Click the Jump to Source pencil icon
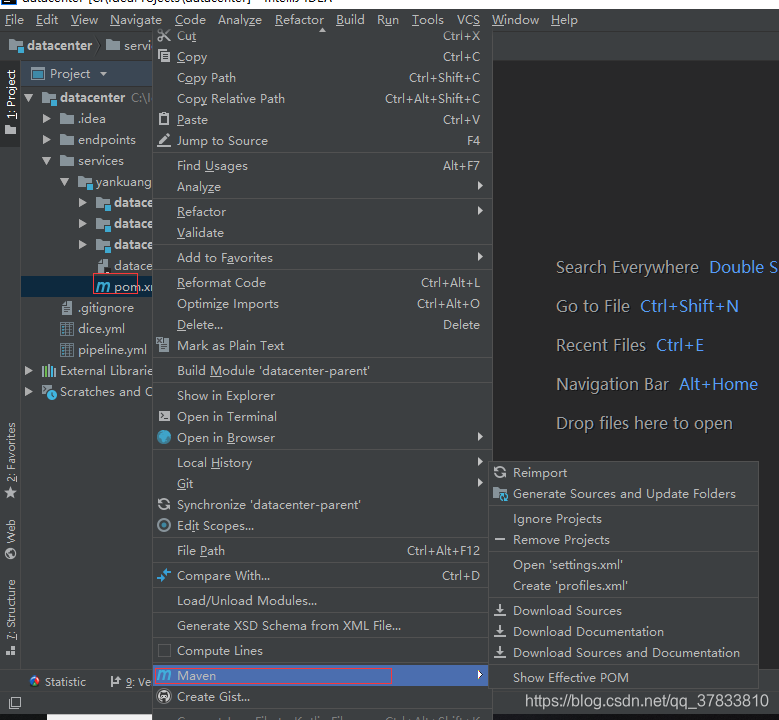Image resolution: width=779 pixels, height=720 pixels. (164, 140)
